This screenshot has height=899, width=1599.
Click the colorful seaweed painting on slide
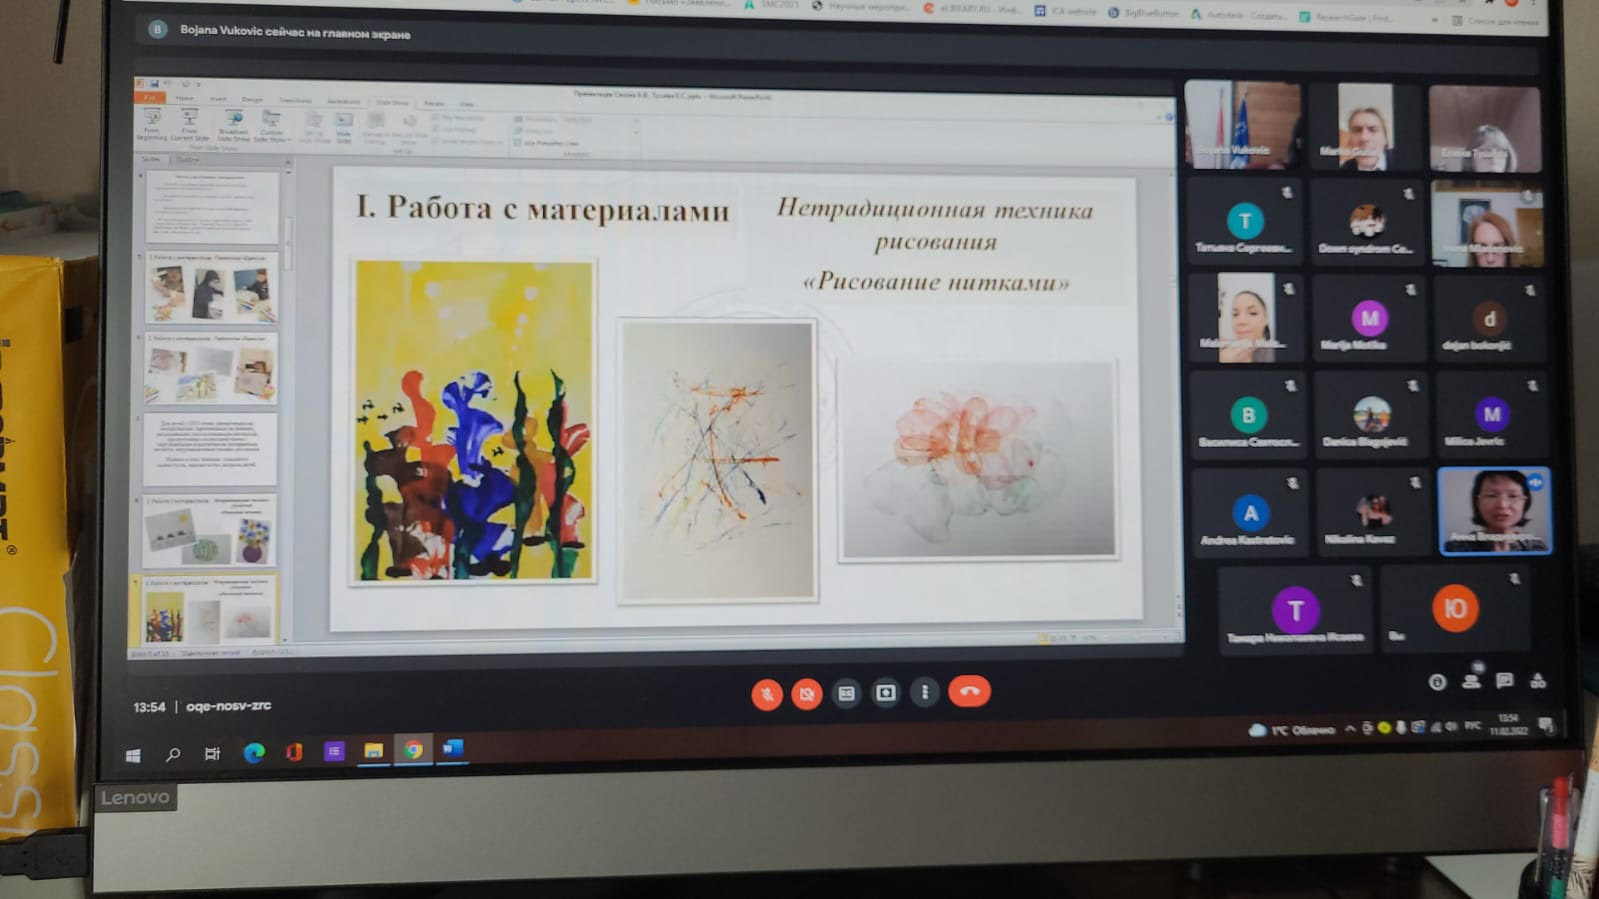coord(474,420)
